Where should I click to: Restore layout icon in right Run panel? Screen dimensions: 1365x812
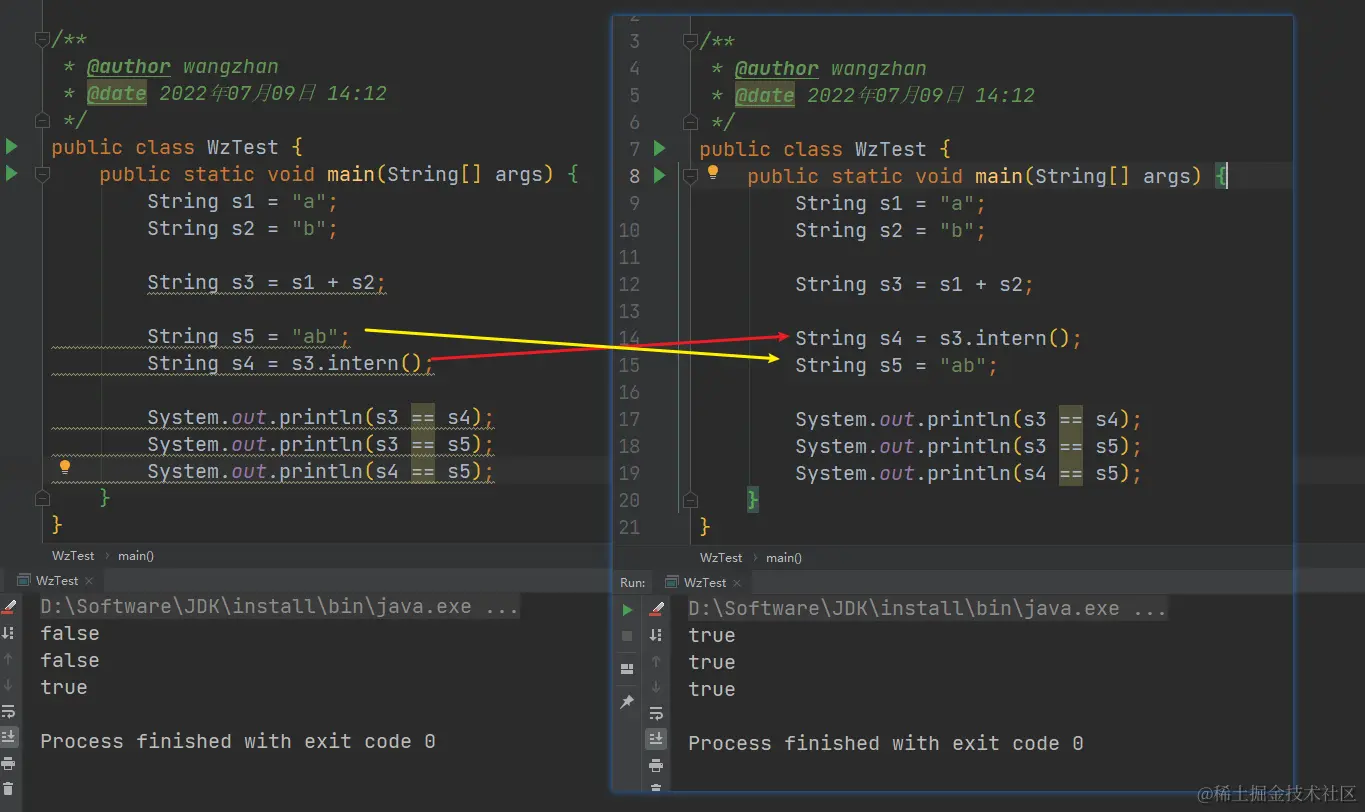[627, 669]
